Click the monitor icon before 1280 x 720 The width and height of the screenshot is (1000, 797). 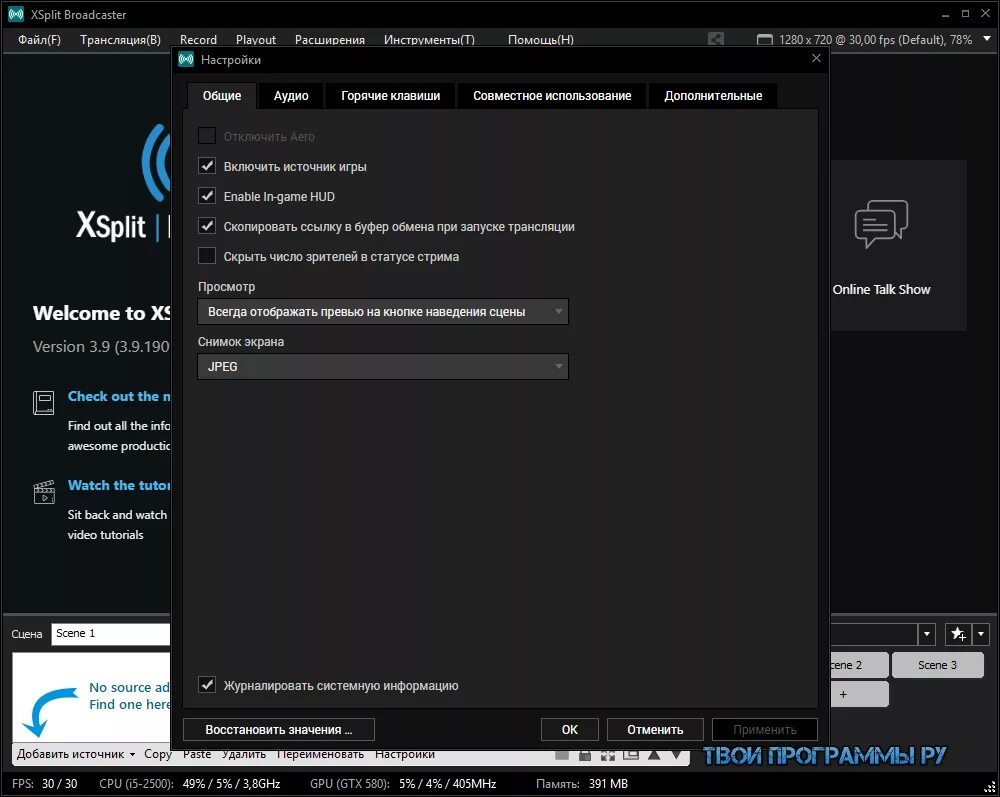pyautogui.click(x=764, y=38)
